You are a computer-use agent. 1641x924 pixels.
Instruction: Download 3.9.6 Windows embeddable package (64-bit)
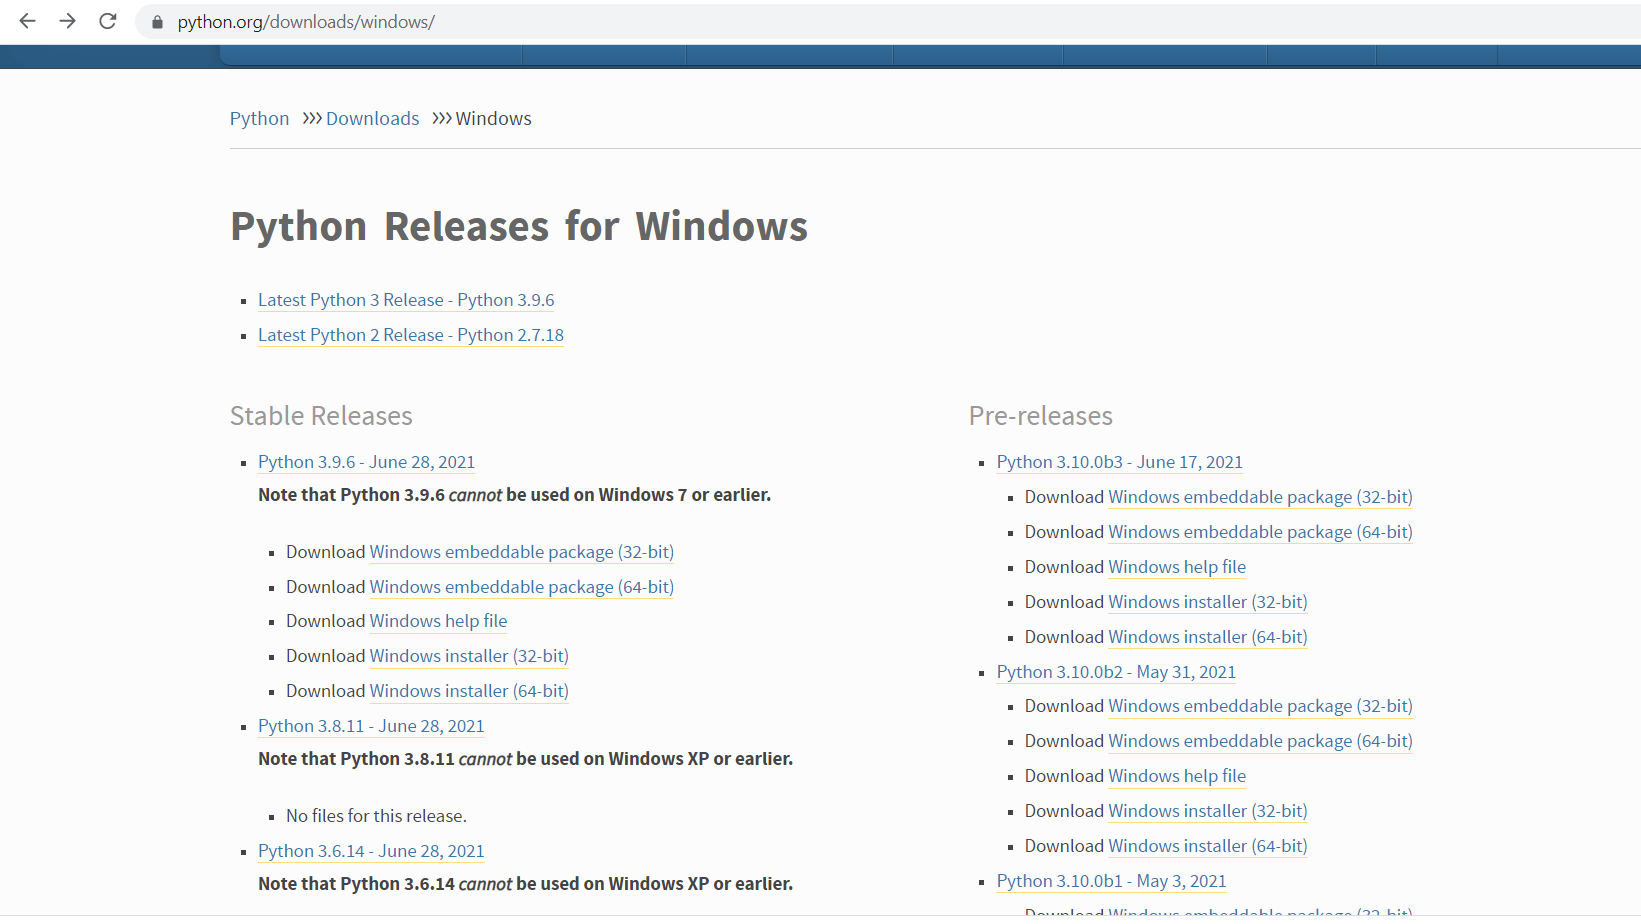coord(522,587)
